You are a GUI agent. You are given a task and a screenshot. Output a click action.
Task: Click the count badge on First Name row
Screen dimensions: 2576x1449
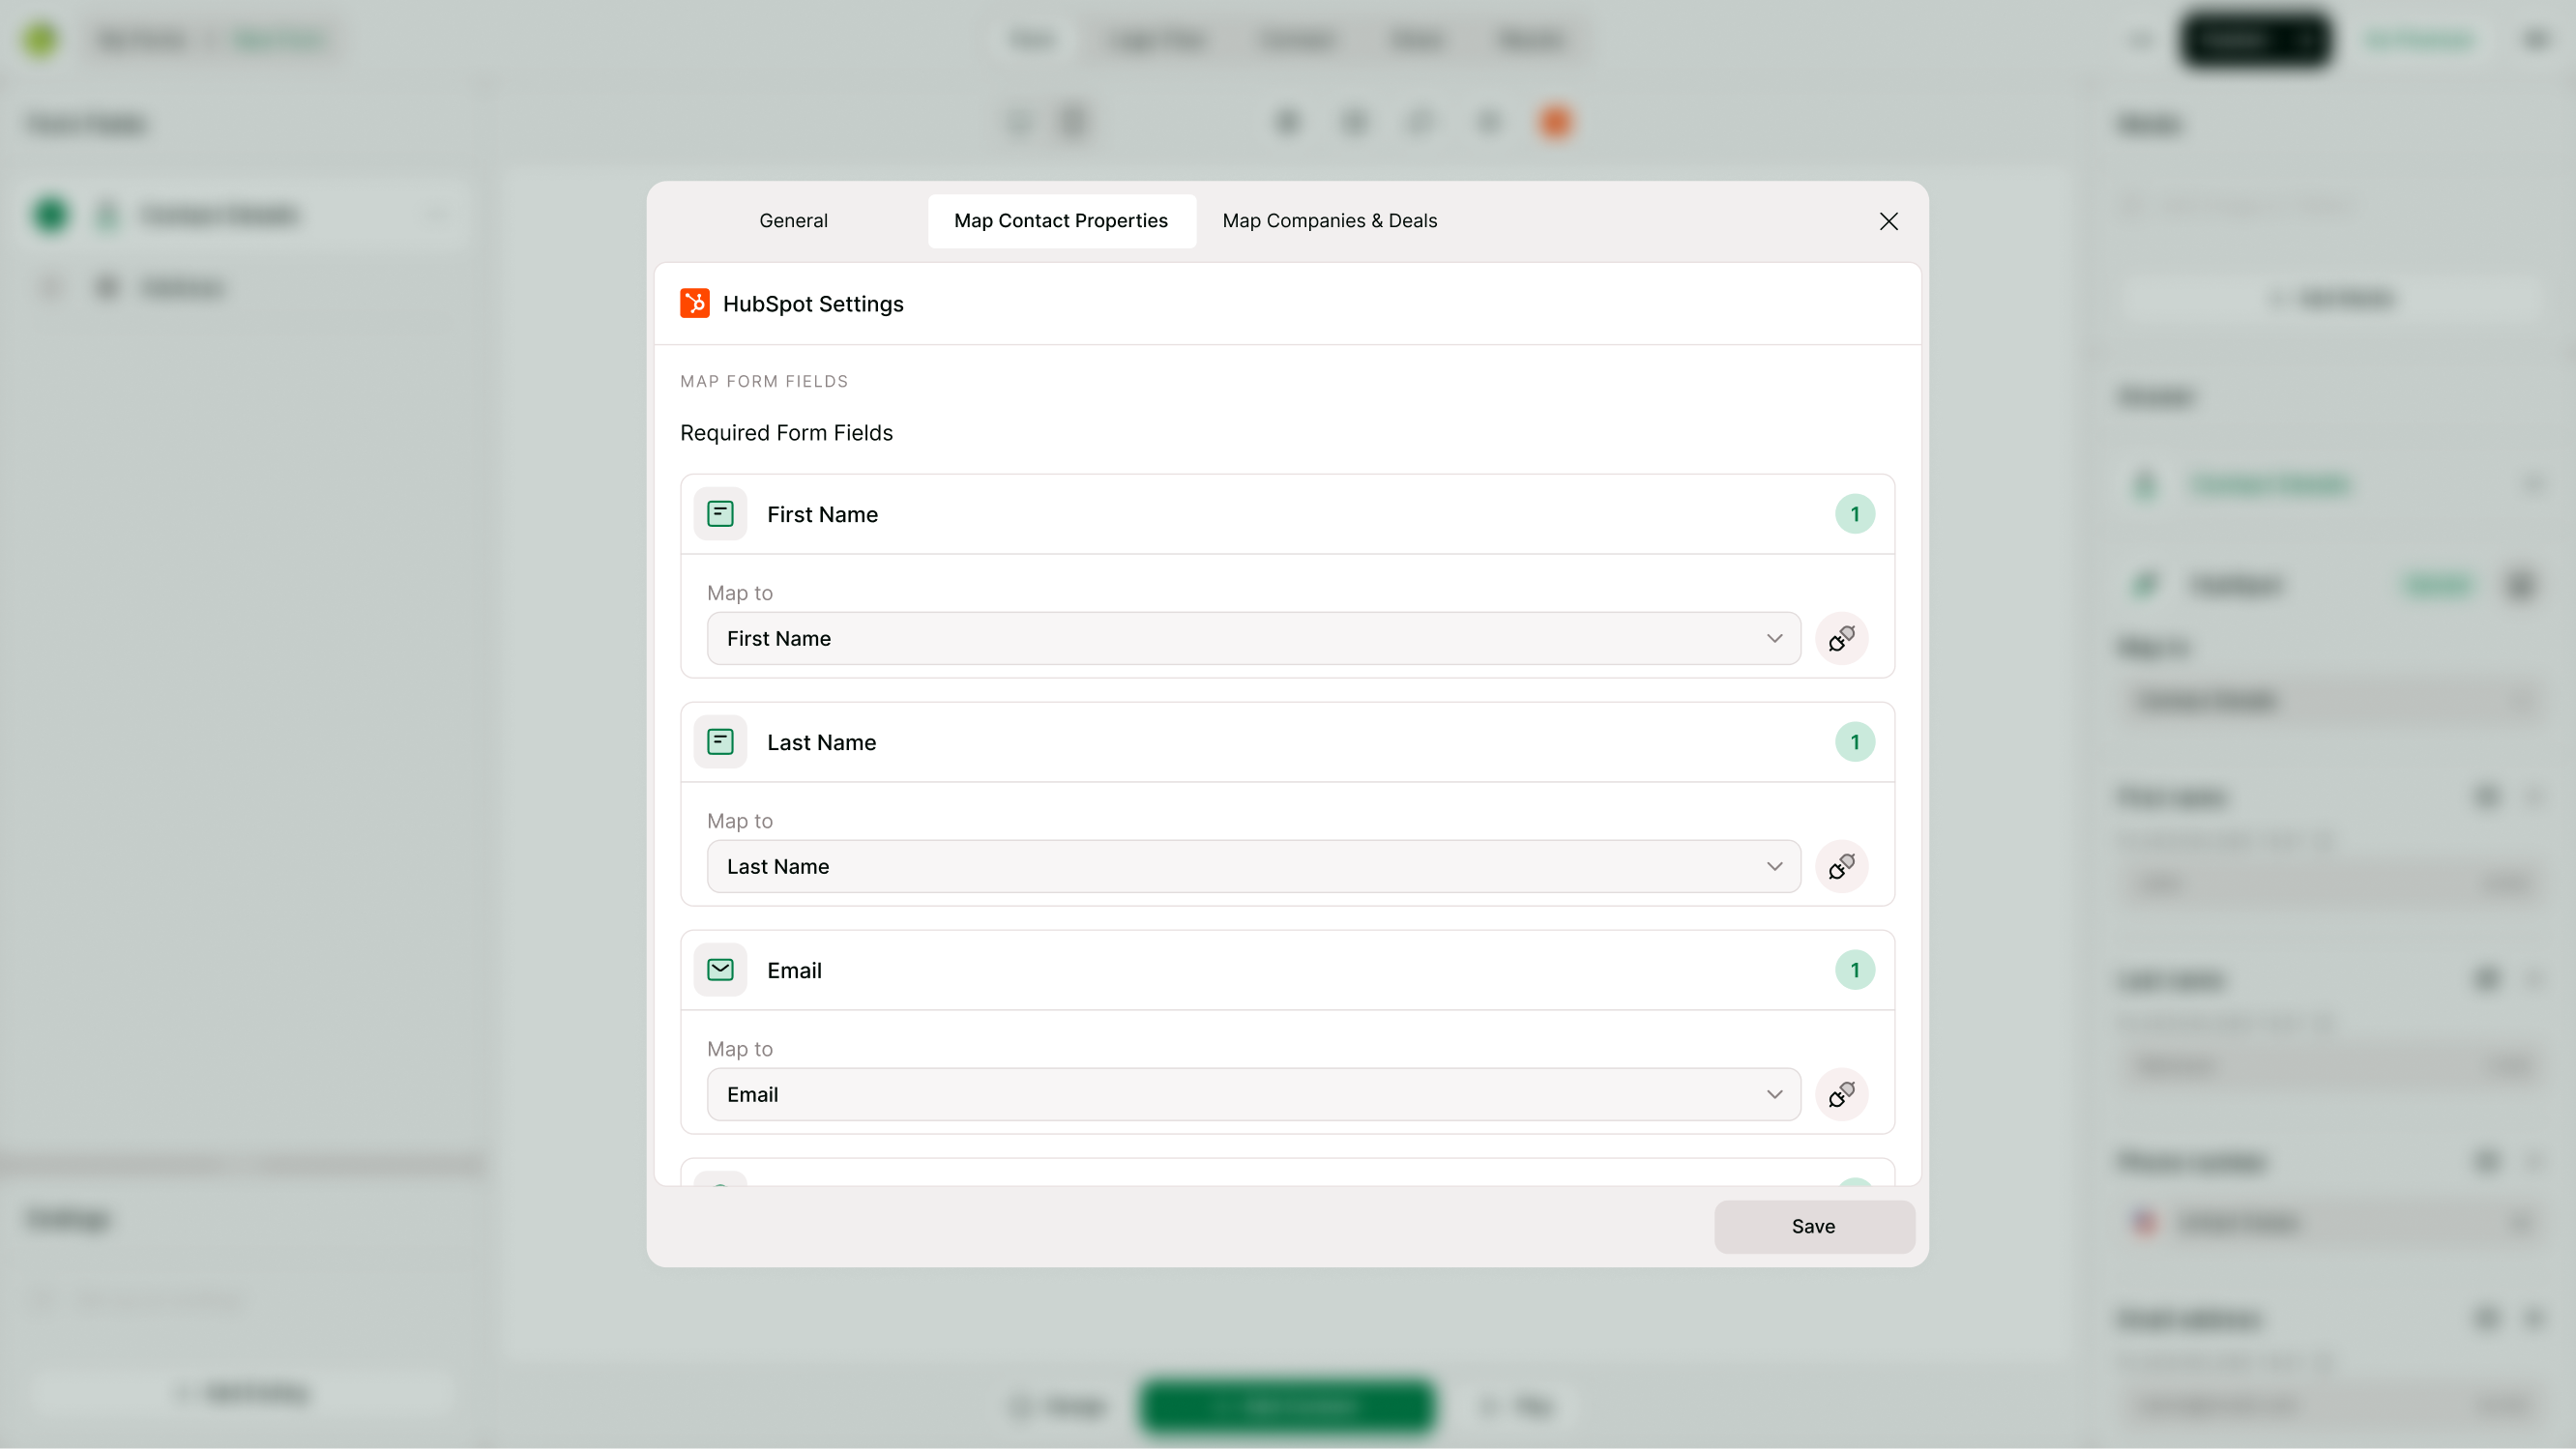pyautogui.click(x=1854, y=514)
